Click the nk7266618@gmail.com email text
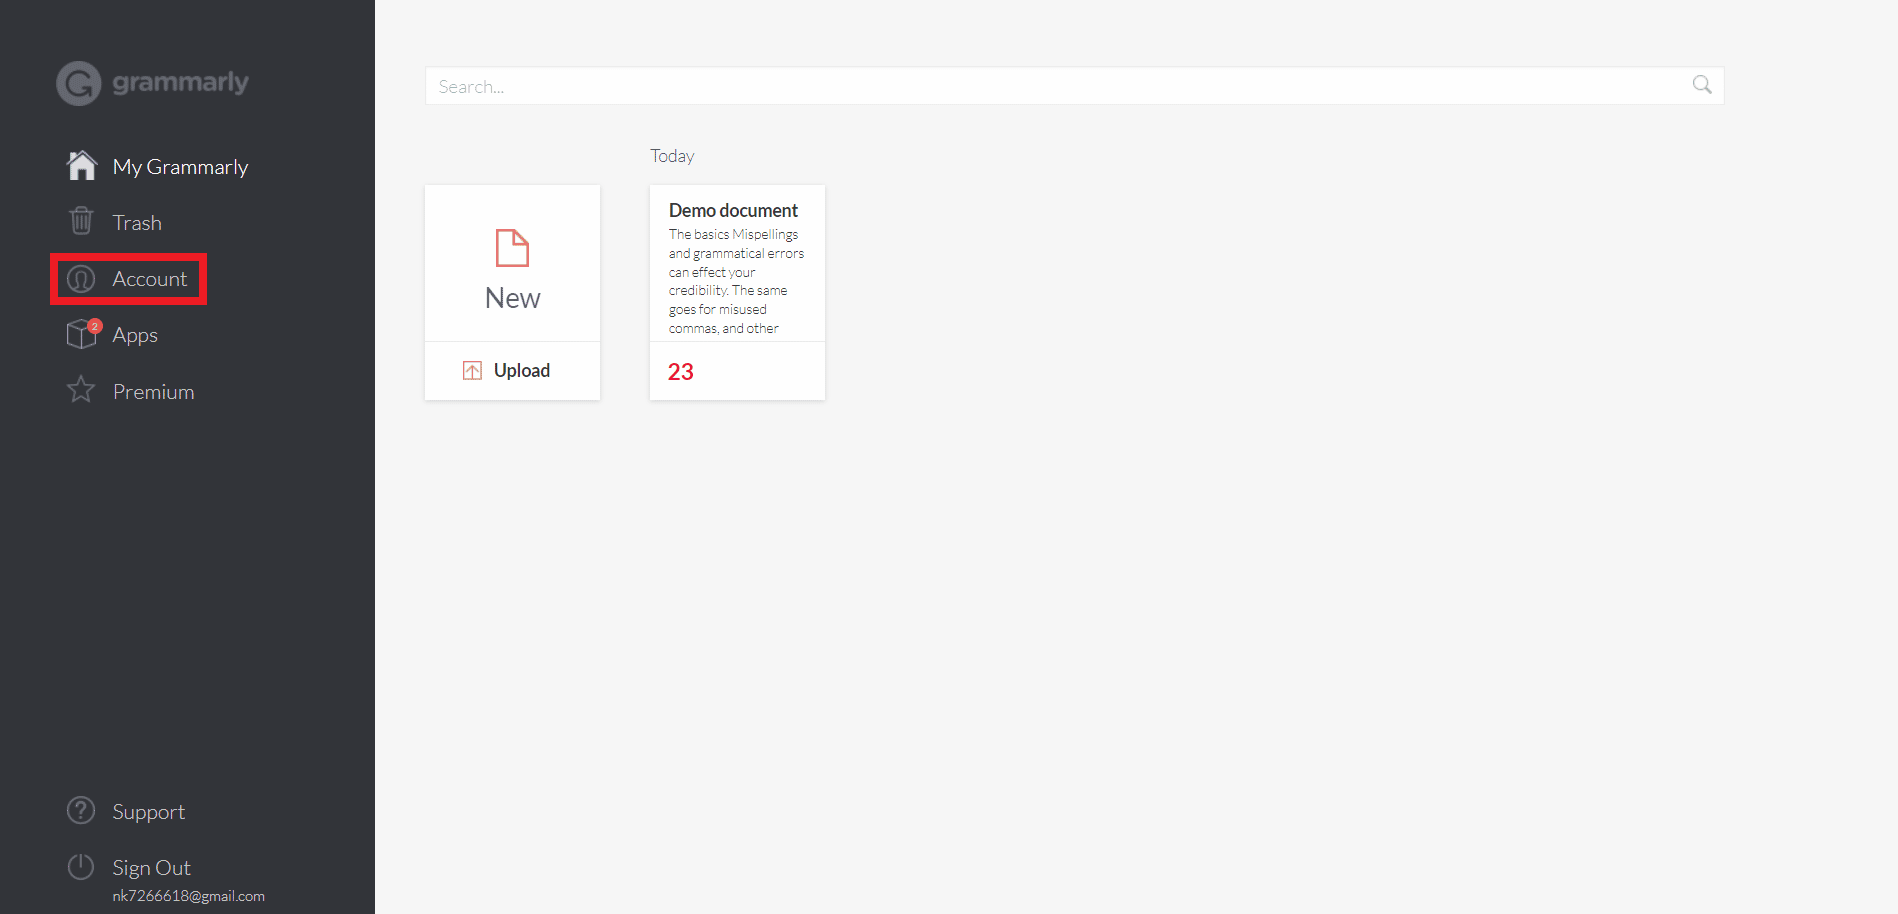 (188, 896)
